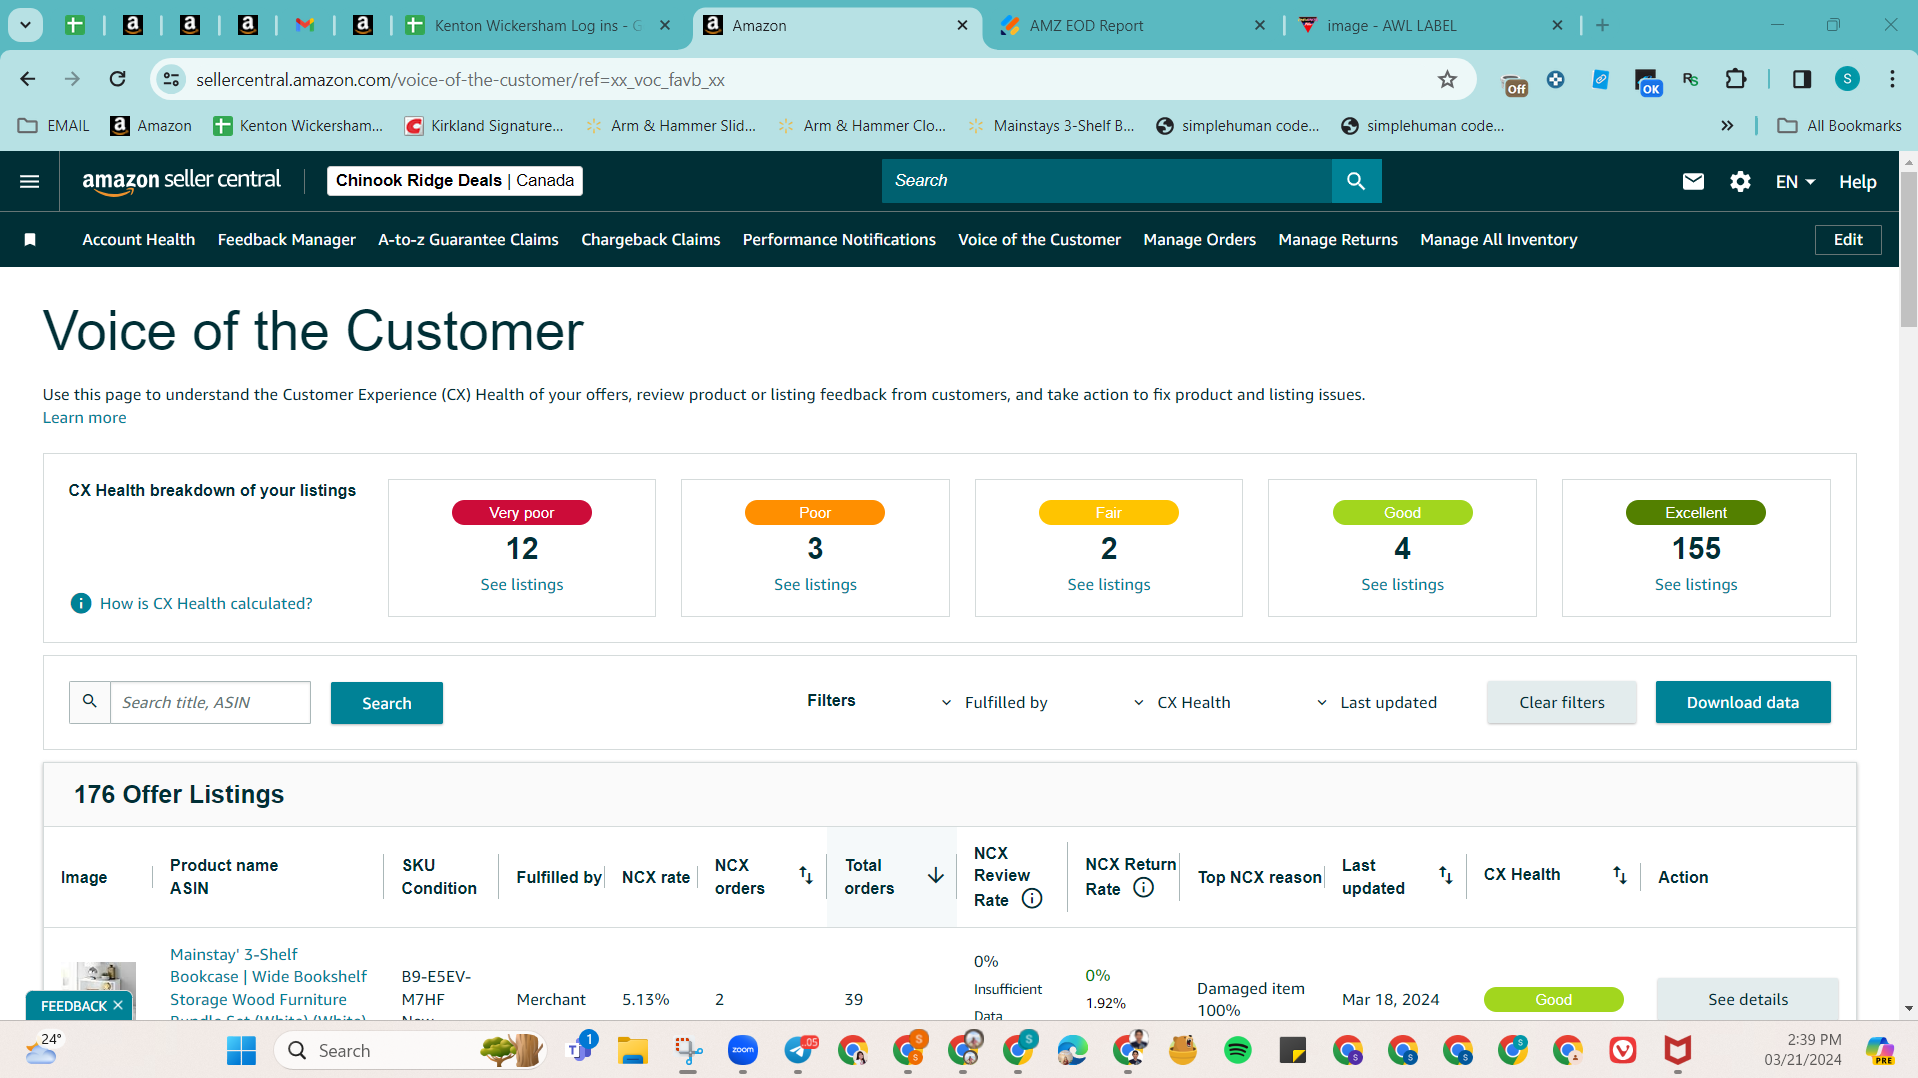
Task: Open Help in the Seller Central header
Action: click(1857, 182)
